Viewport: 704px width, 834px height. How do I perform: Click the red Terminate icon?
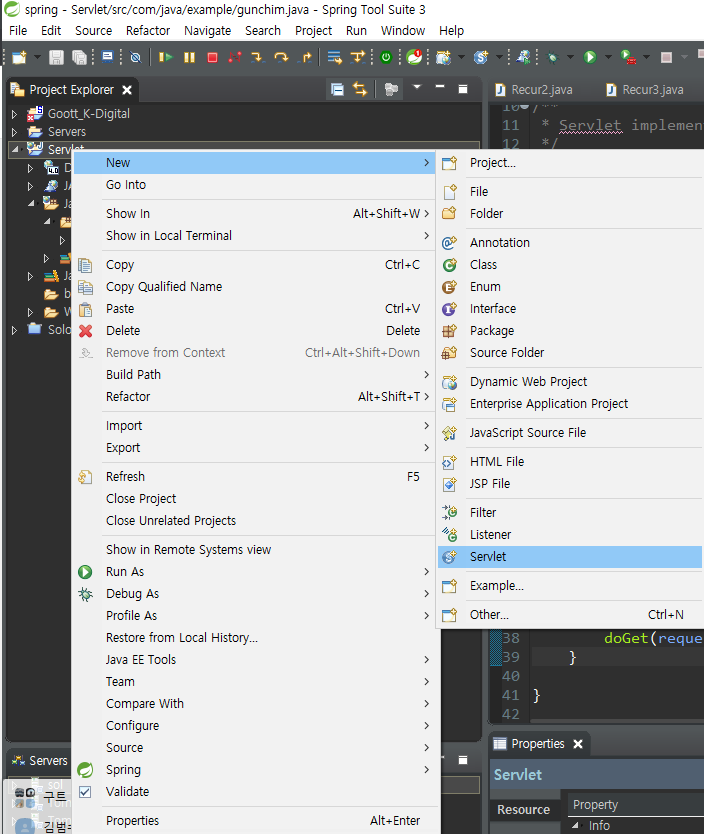pos(212,57)
